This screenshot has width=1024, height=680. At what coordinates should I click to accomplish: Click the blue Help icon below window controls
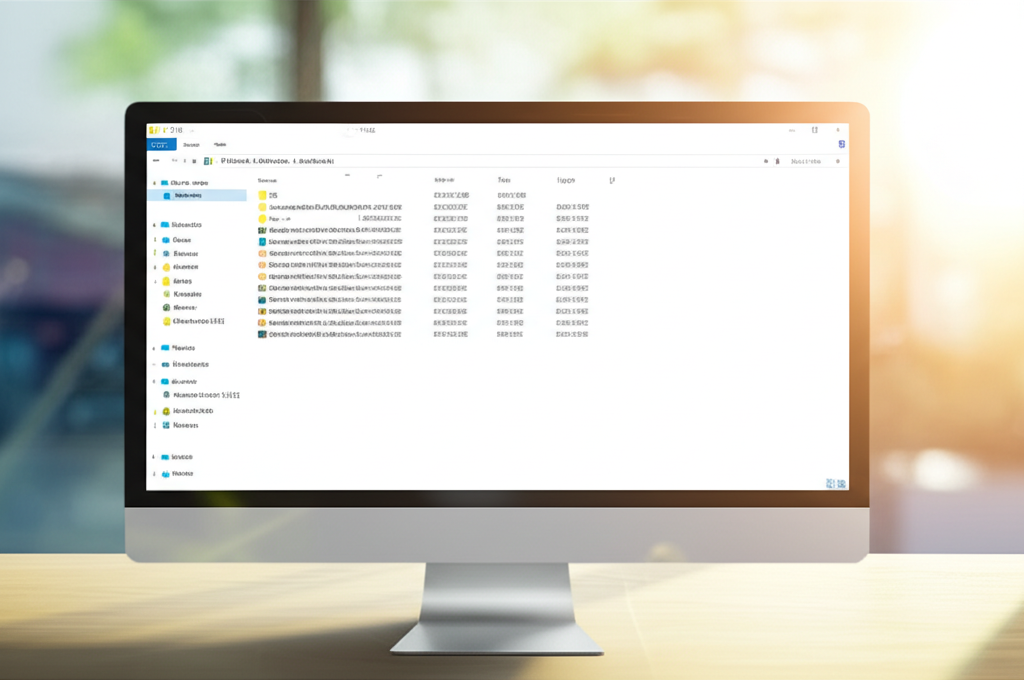pos(841,144)
